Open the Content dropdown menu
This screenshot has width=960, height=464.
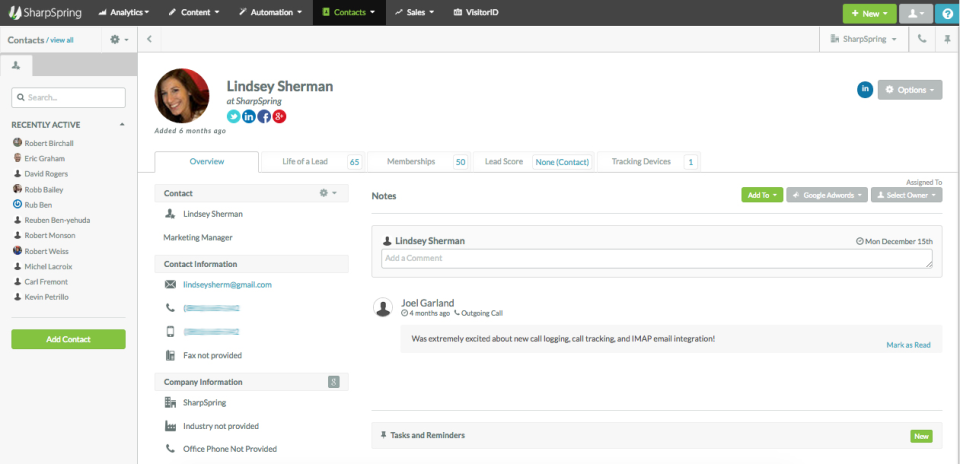coord(194,12)
